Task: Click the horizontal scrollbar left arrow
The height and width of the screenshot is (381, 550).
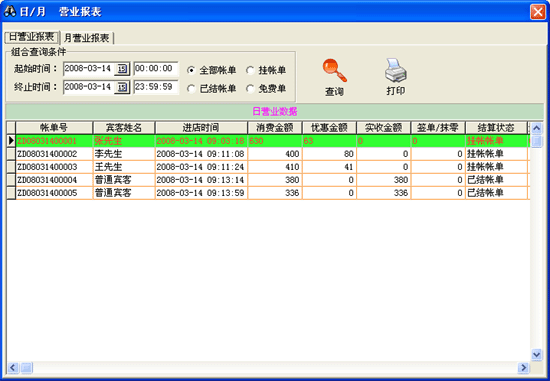Action: 13,368
